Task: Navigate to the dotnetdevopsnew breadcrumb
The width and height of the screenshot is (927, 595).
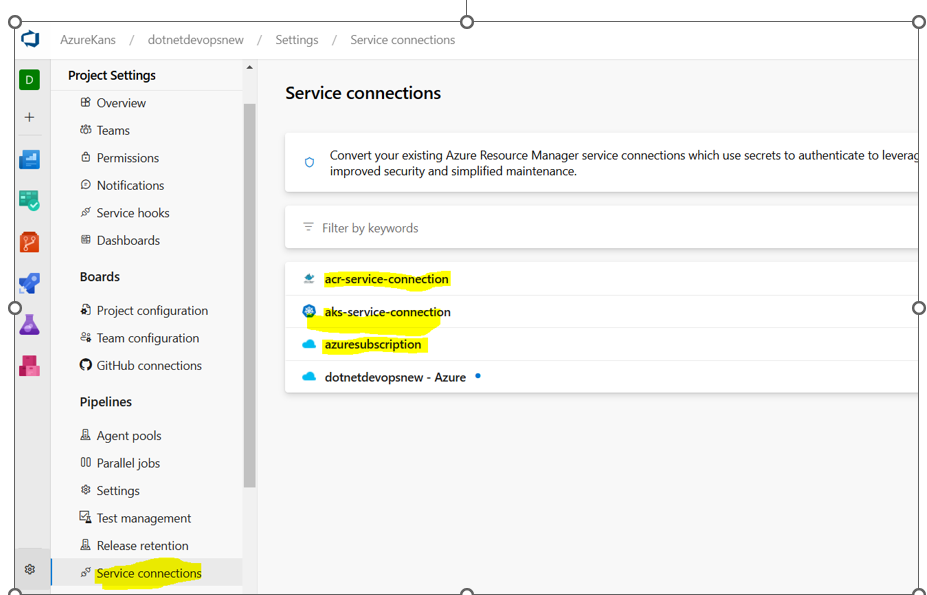Action: pyautogui.click(x=195, y=39)
